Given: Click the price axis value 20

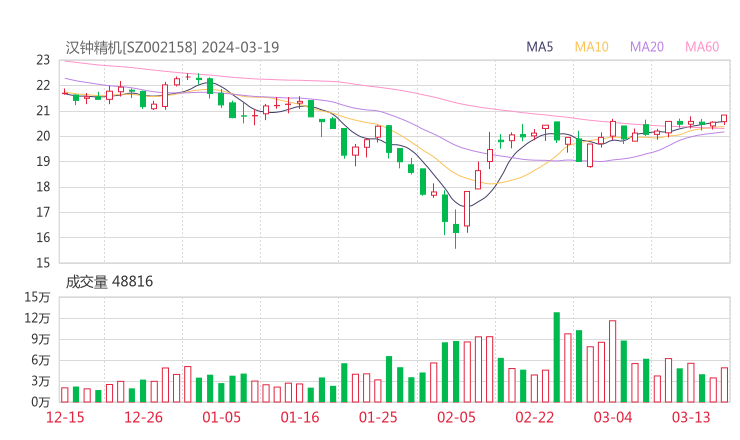Looking at the screenshot, I should (x=43, y=136).
